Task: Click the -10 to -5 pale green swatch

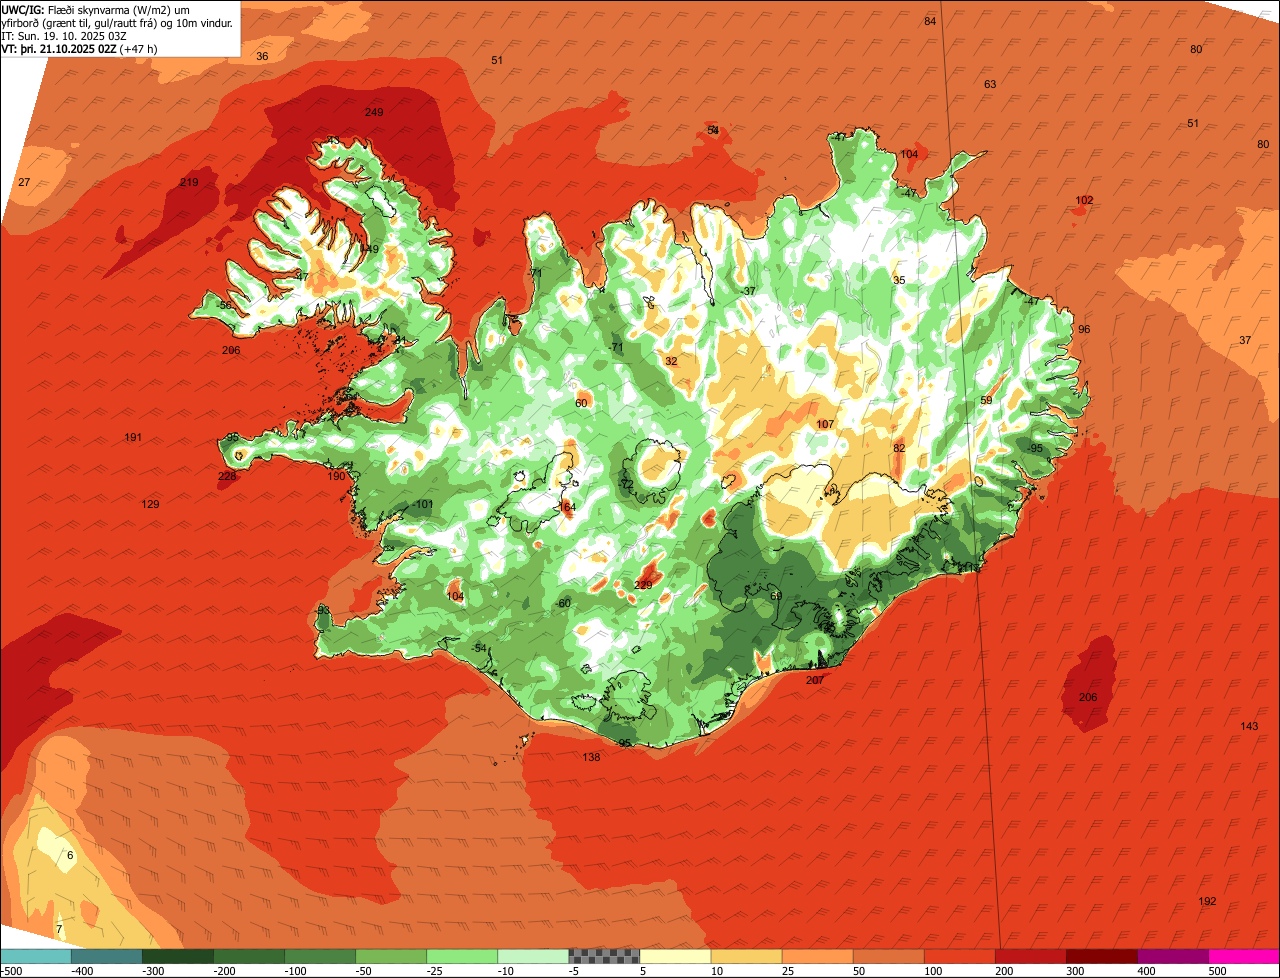Action: [533, 956]
